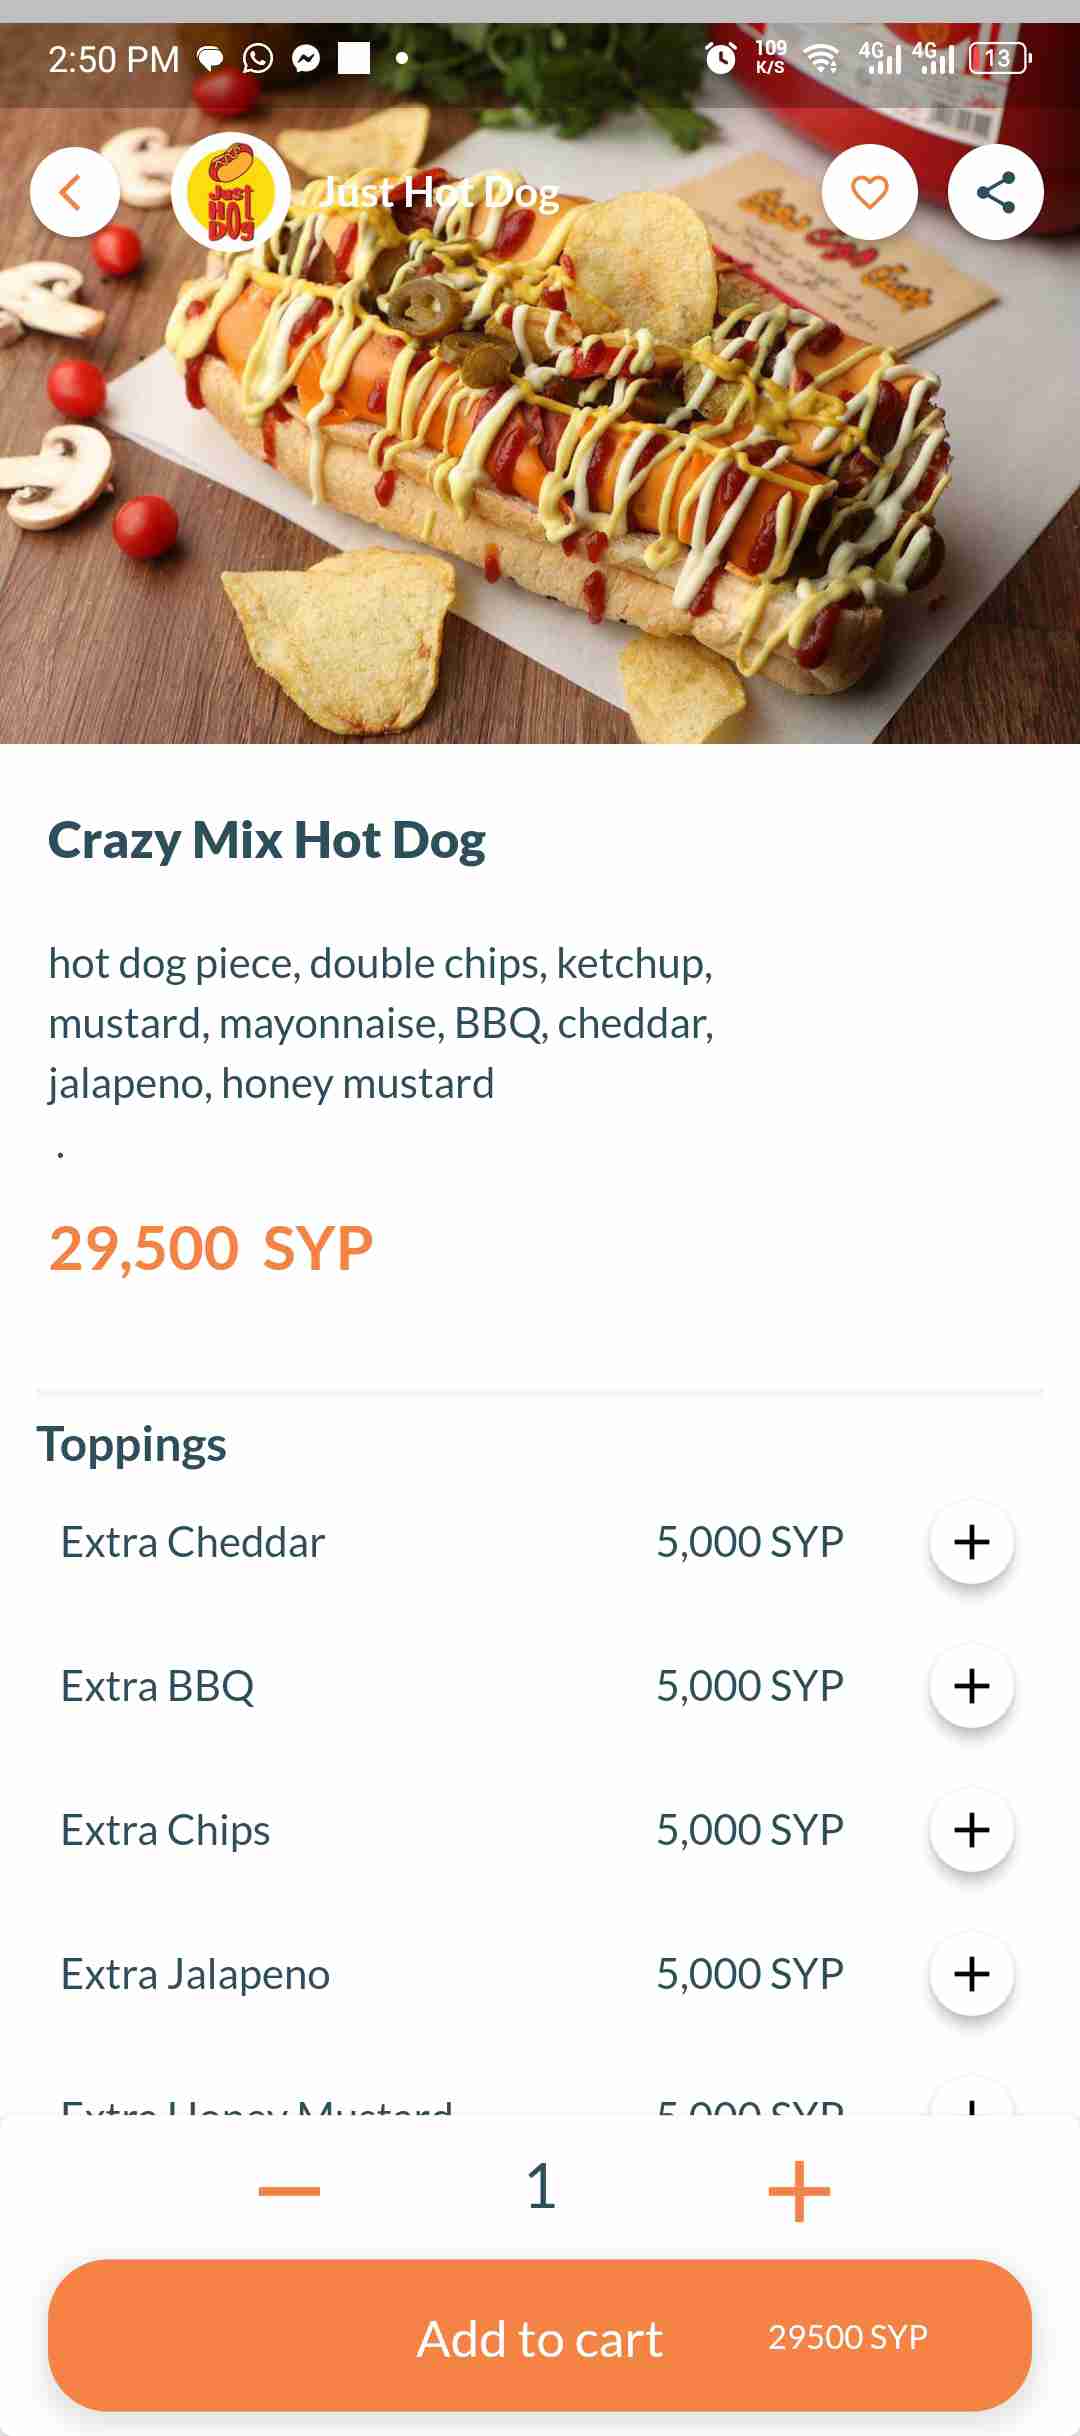Tap the Just Hot Dog restaurant name
The width and height of the screenshot is (1080, 2436).
[x=440, y=193]
